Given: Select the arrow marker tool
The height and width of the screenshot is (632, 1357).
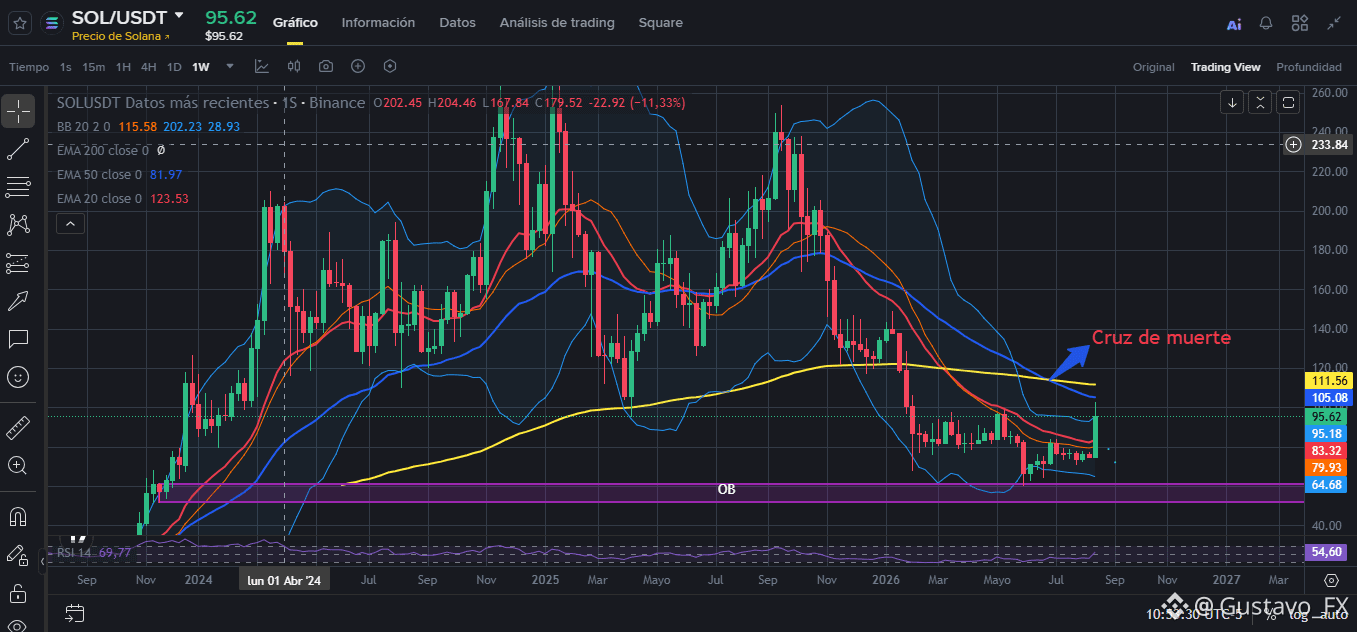Looking at the screenshot, I should (18, 301).
